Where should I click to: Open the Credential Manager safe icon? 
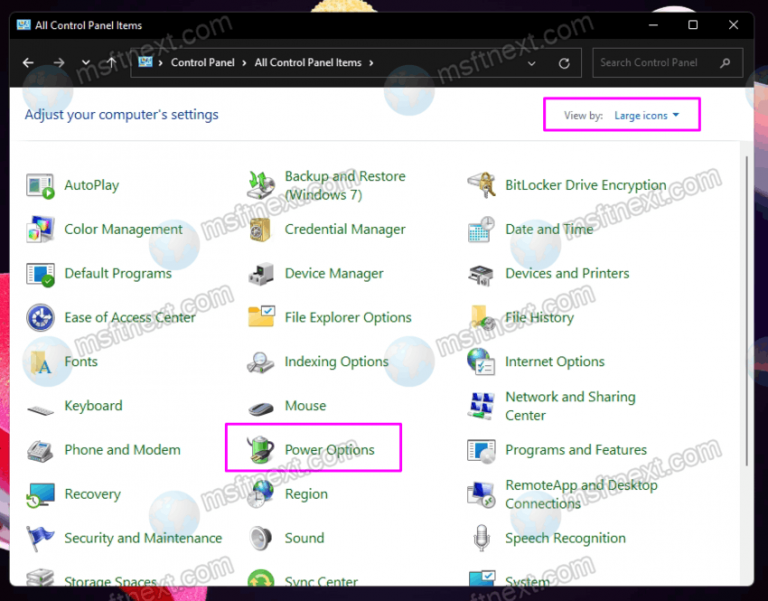point(261,230)
